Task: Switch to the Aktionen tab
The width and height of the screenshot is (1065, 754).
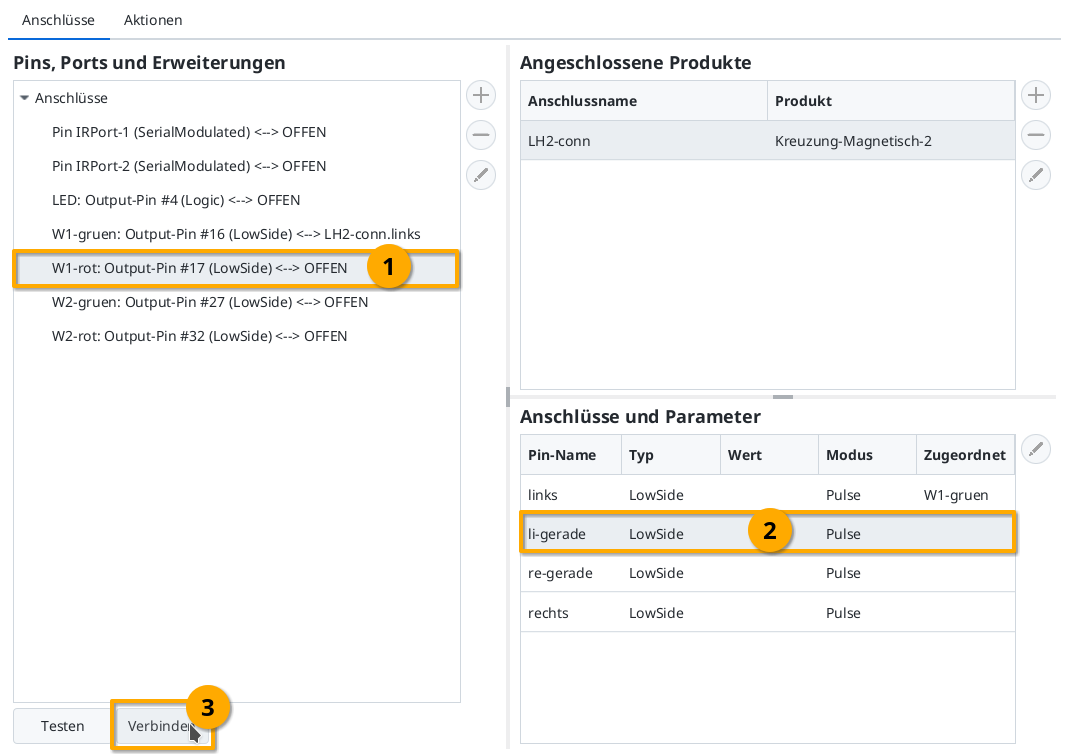Action: point(153,20)
